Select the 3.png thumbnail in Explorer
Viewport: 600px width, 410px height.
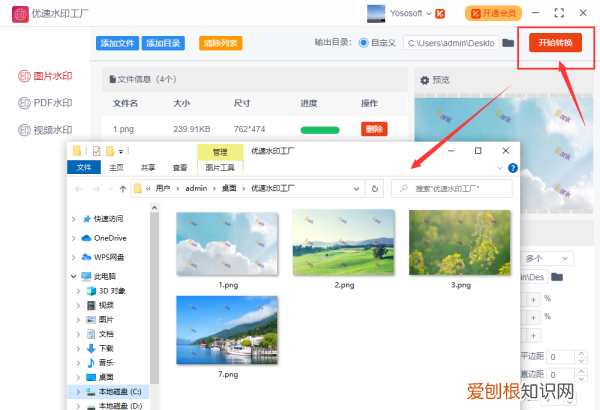point(460,242)
